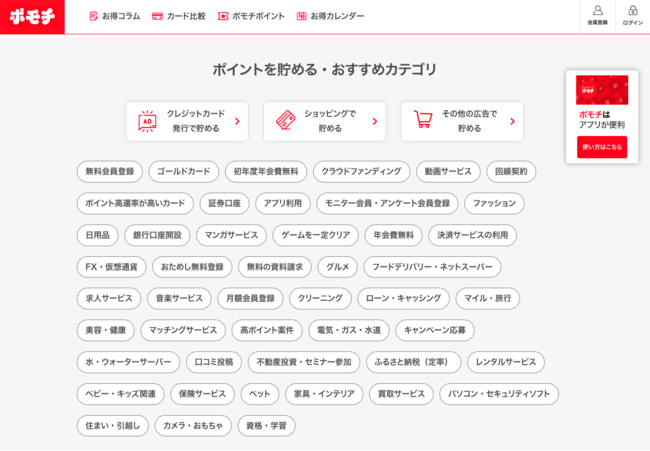Open the 口コミ投稿 category
The image size is (650, 451).
click(214, 362)
